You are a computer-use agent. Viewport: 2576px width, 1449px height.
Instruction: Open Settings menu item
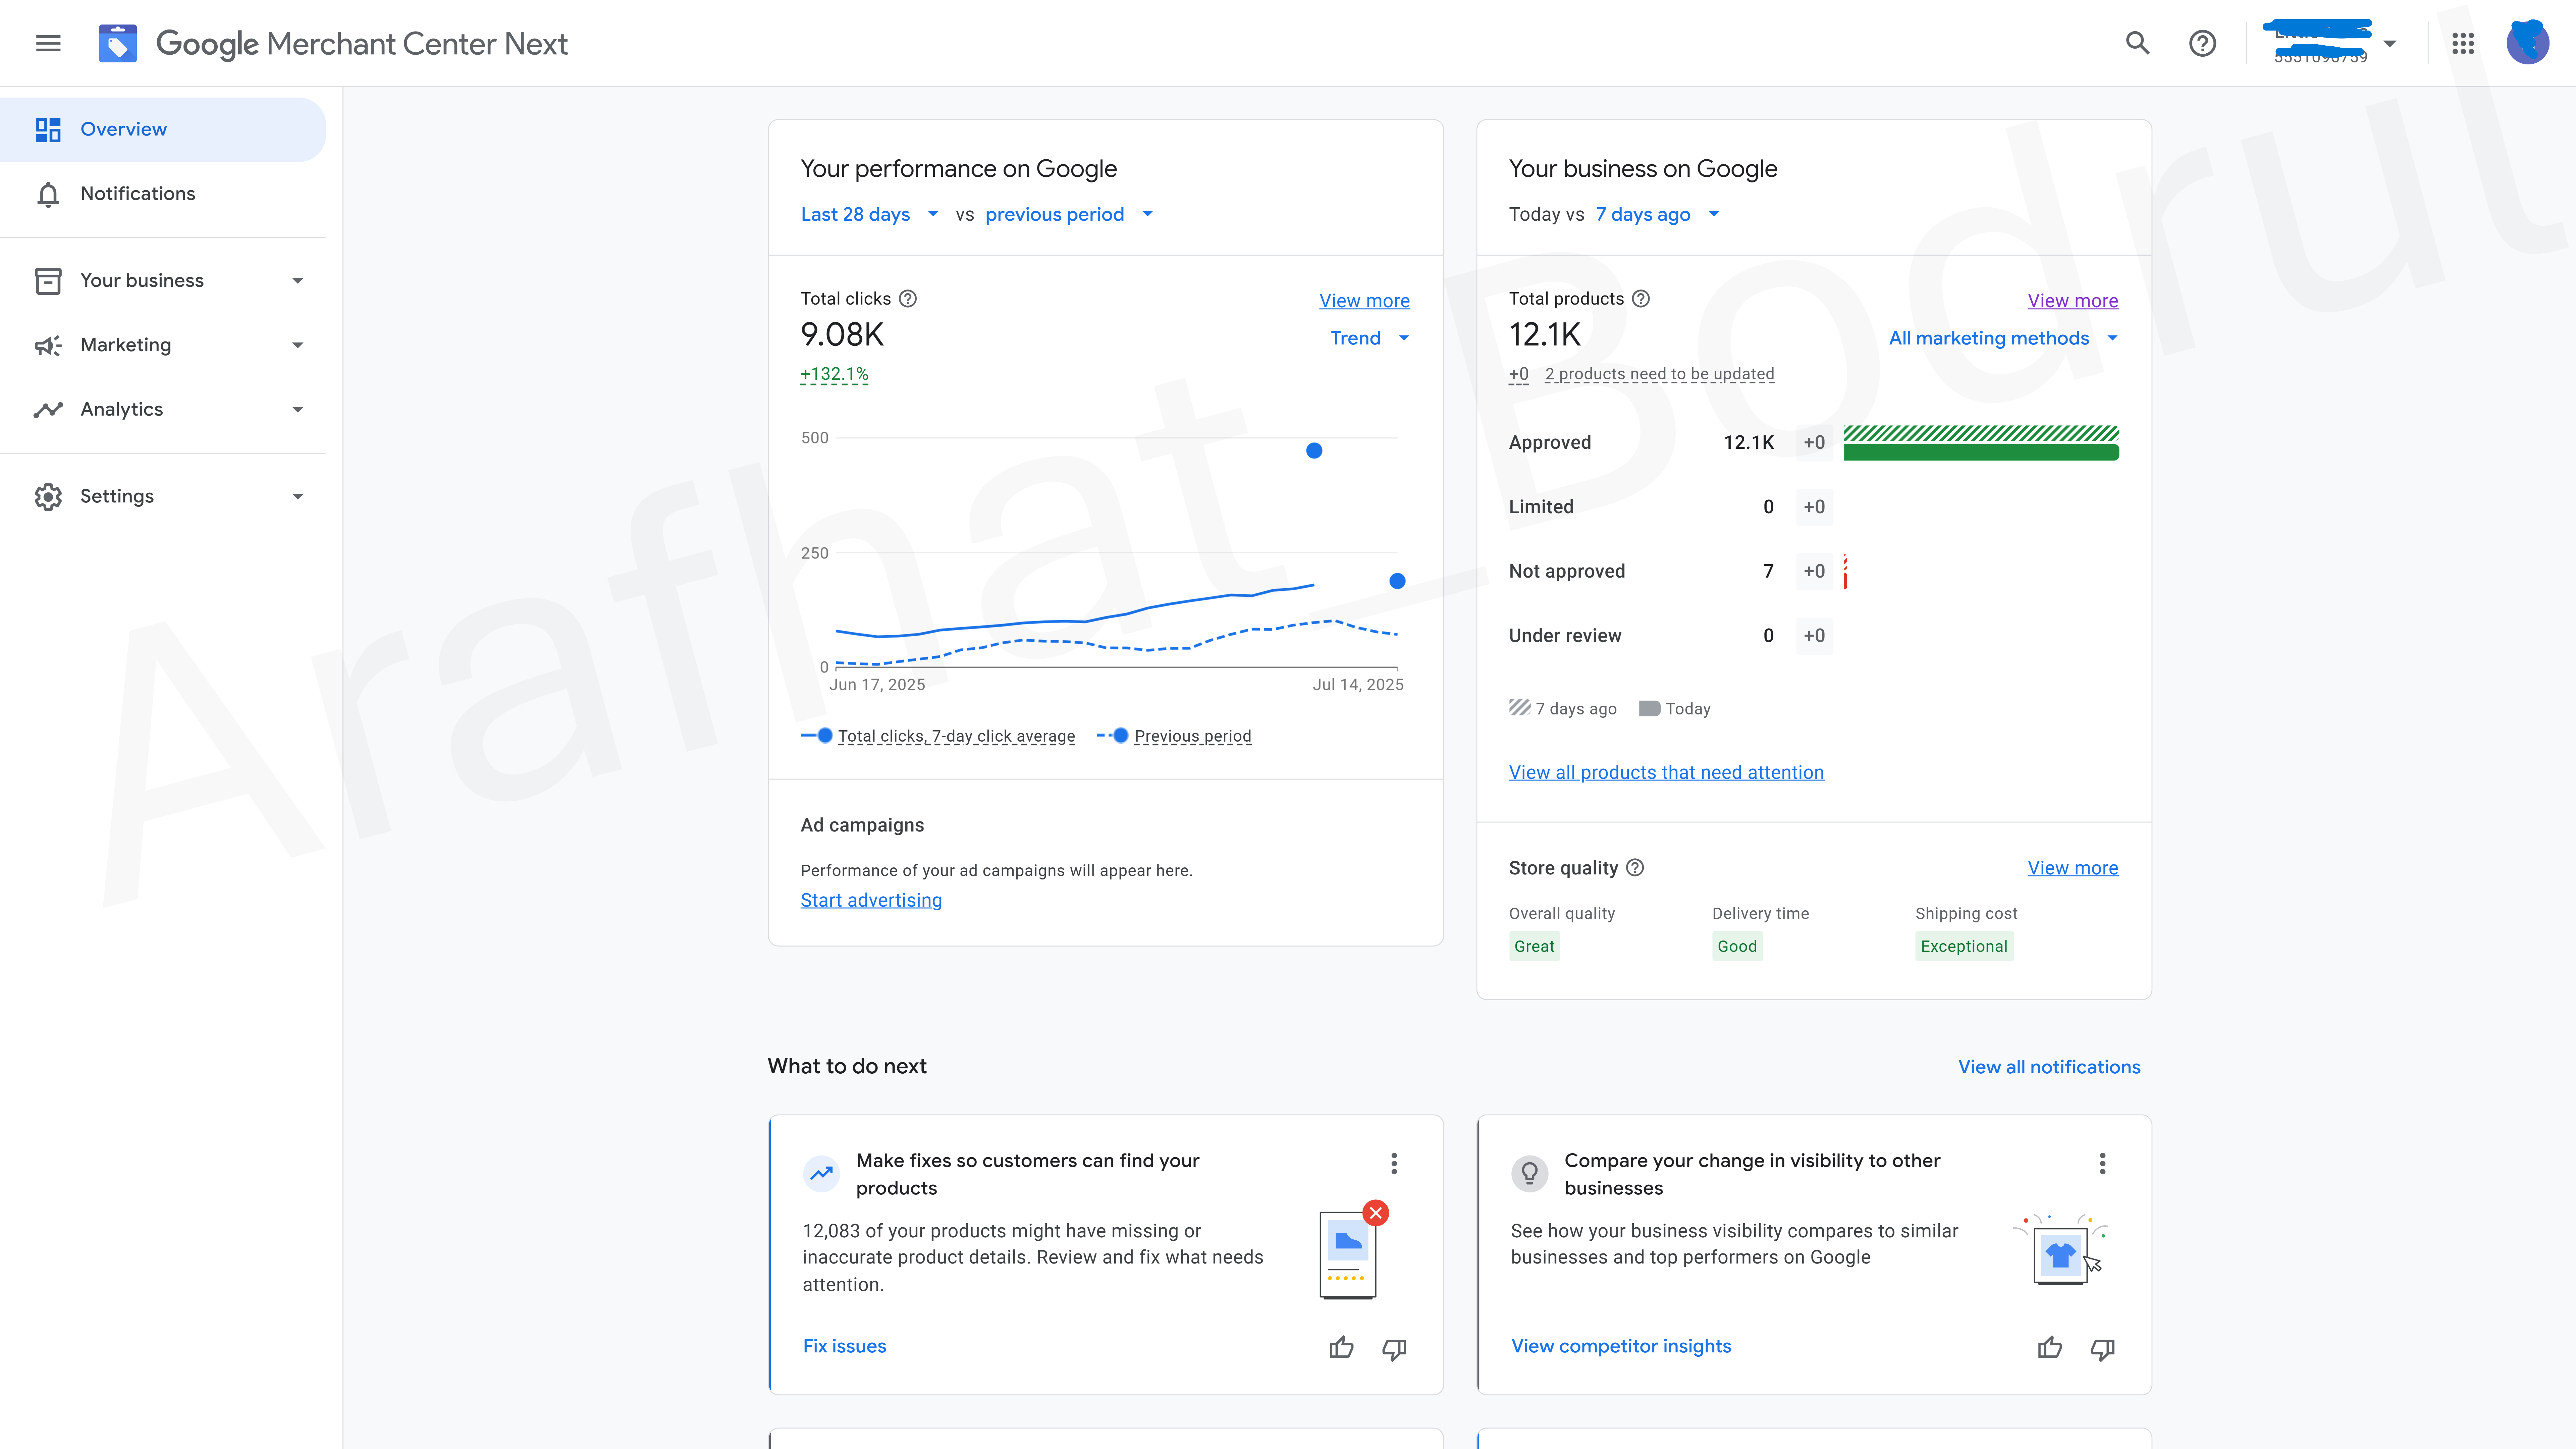[163, 496]
